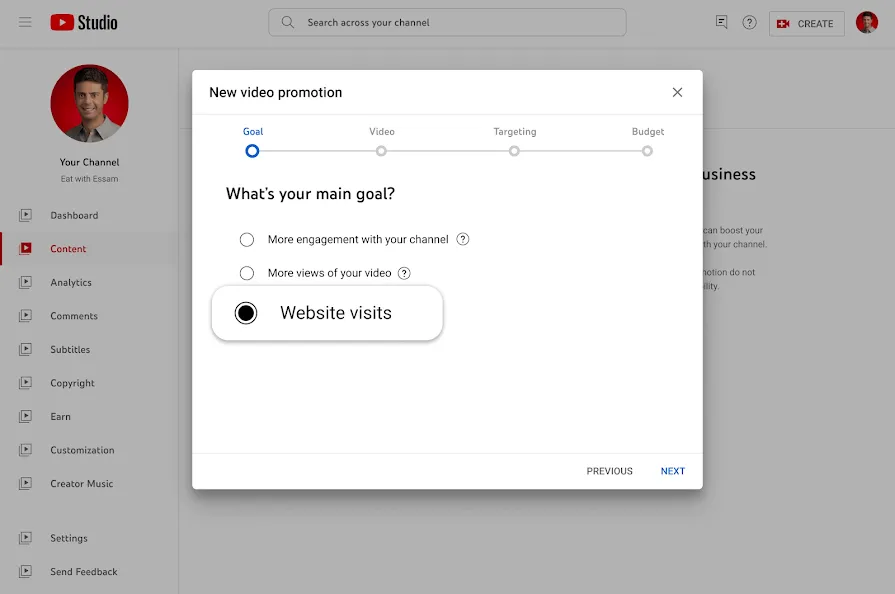Open Creator Music from the sidebar

[81, 484]
